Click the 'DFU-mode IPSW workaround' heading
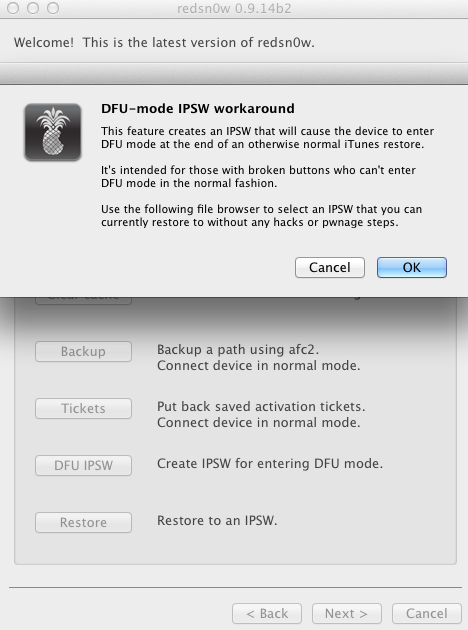468x630 pixels. (198, 108)
